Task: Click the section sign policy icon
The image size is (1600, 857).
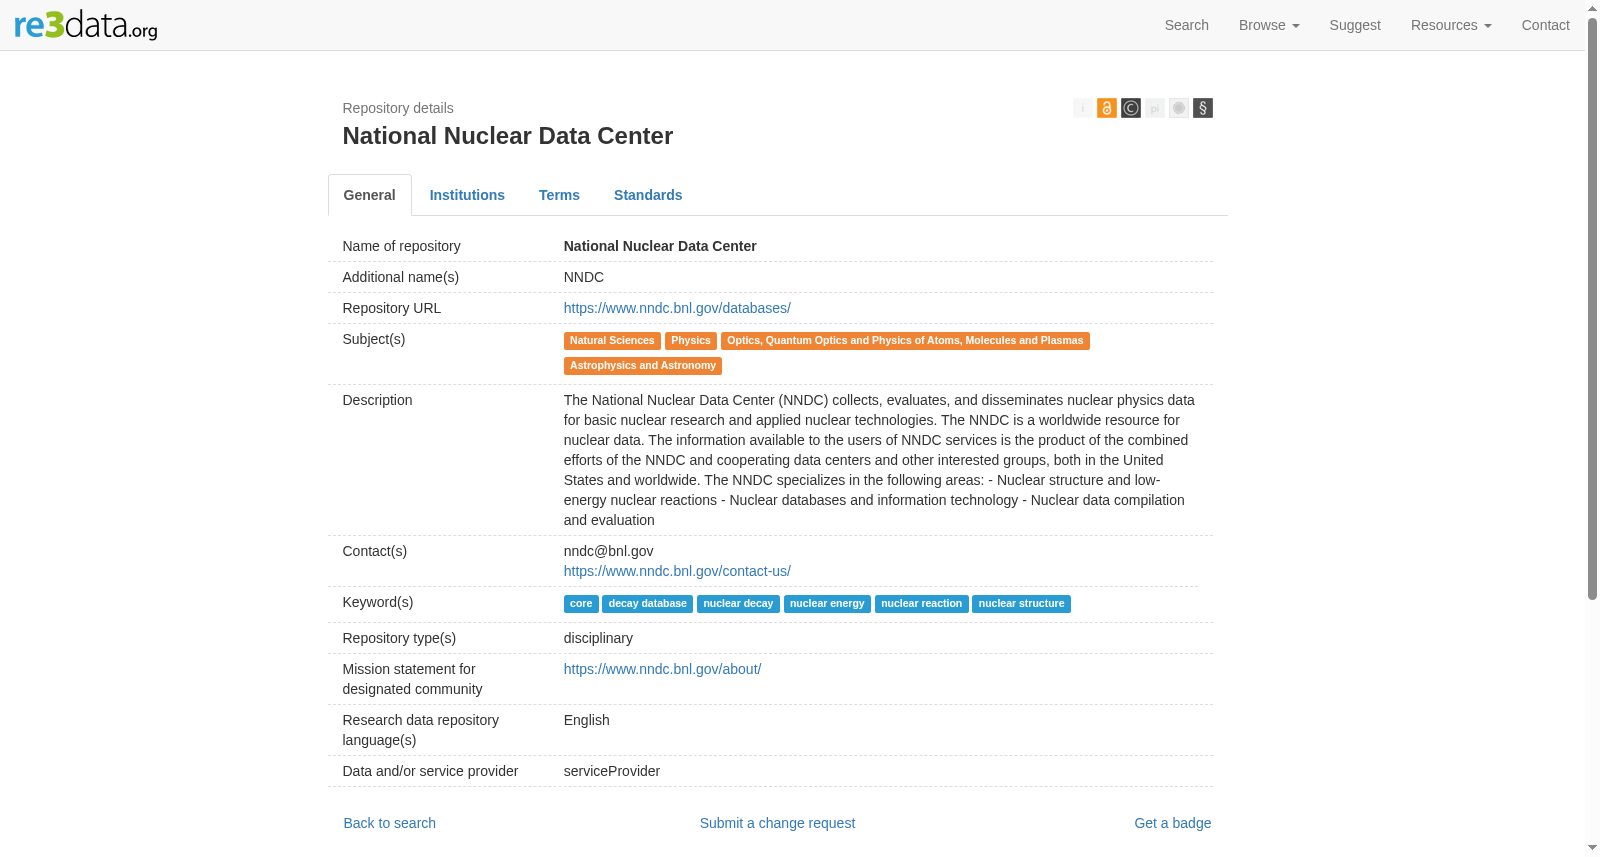Action: click(x=1202, y=108)
